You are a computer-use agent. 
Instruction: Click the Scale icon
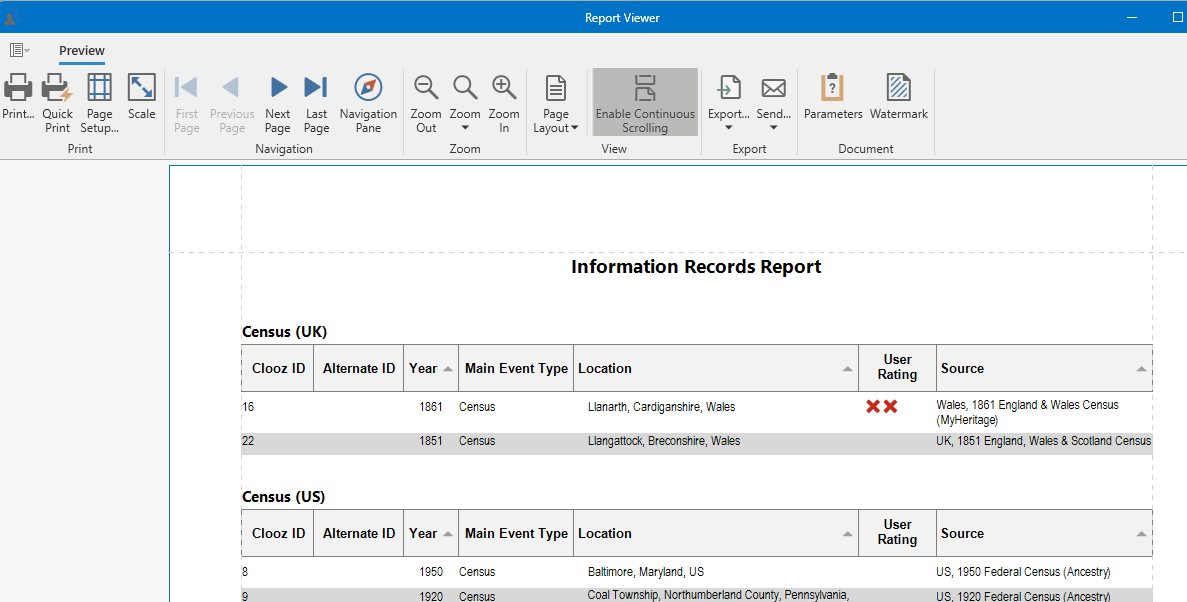click(141, 90)
